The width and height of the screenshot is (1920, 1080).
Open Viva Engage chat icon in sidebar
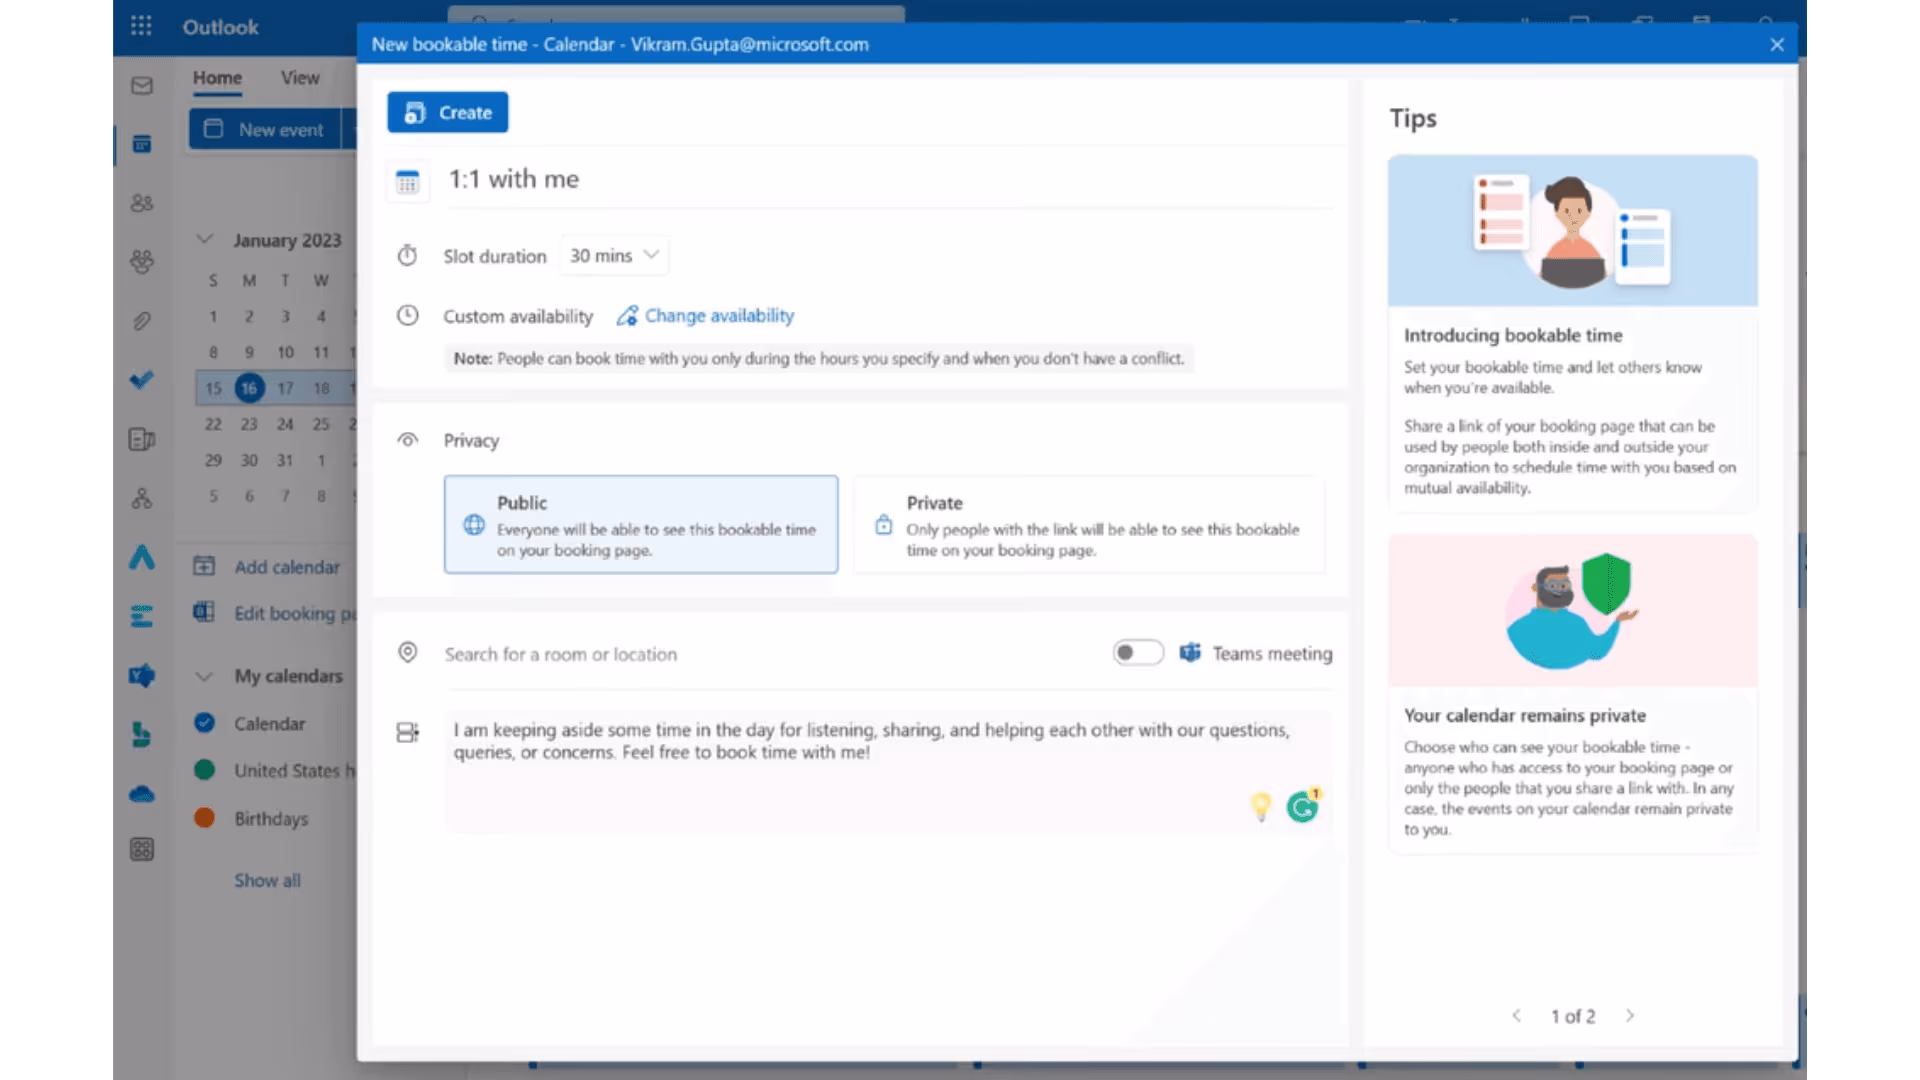[142, 676]
